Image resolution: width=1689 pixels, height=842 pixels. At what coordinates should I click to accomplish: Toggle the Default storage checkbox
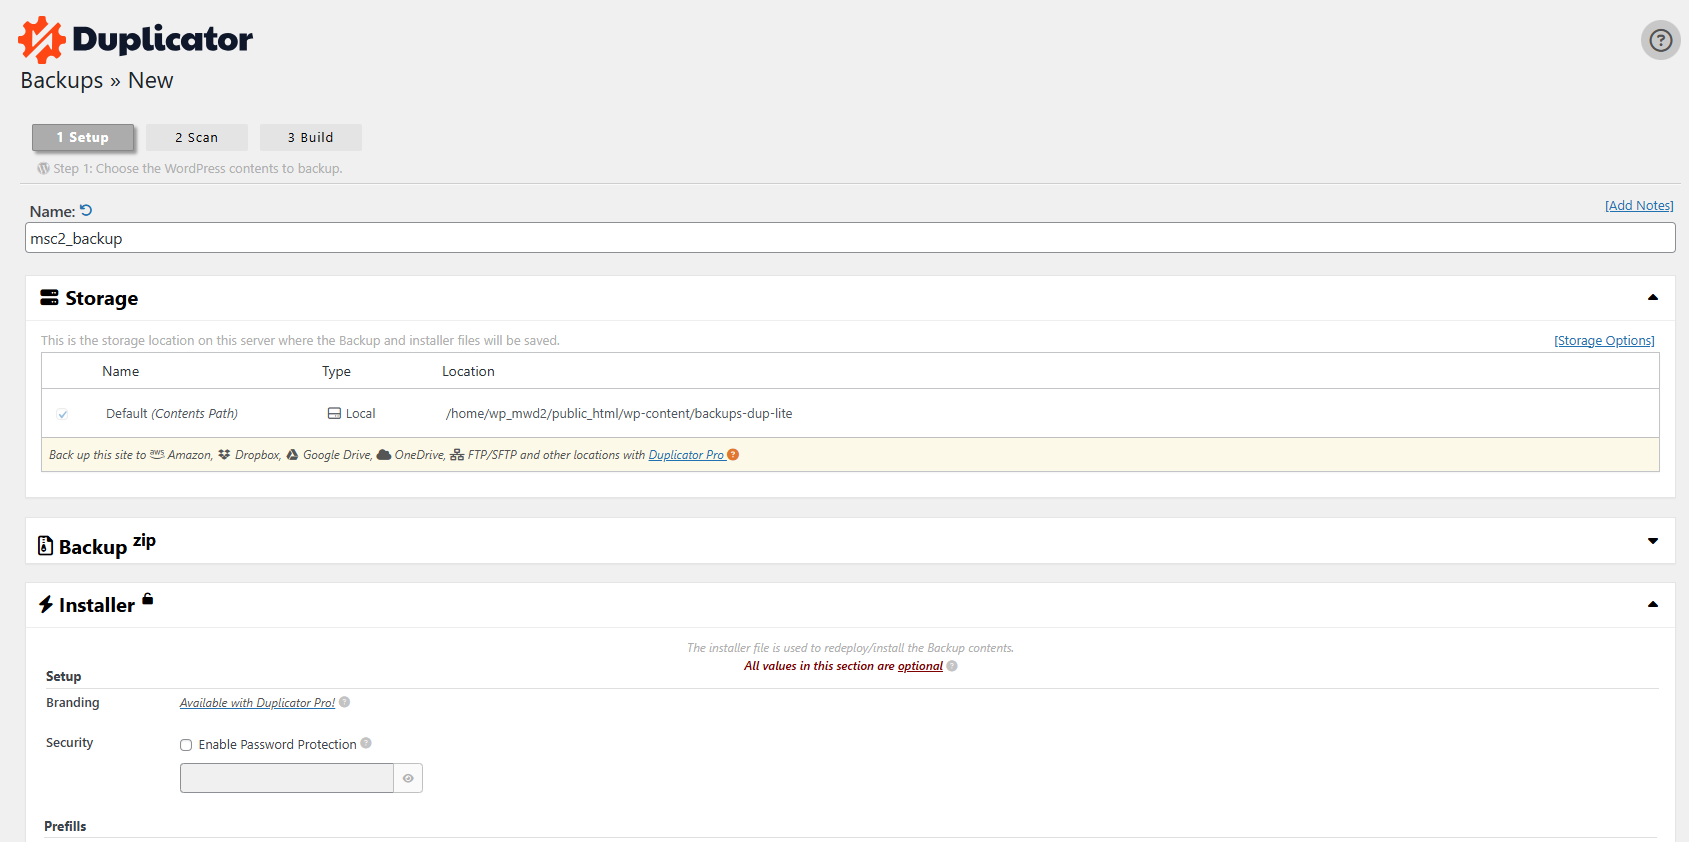tap(63, 414)
